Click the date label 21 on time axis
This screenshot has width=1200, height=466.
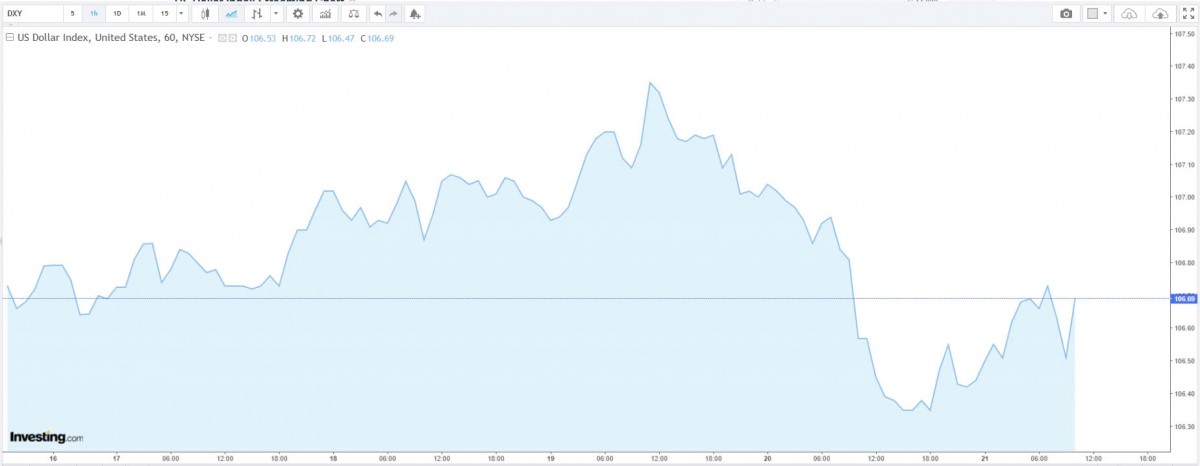point(985,457)
